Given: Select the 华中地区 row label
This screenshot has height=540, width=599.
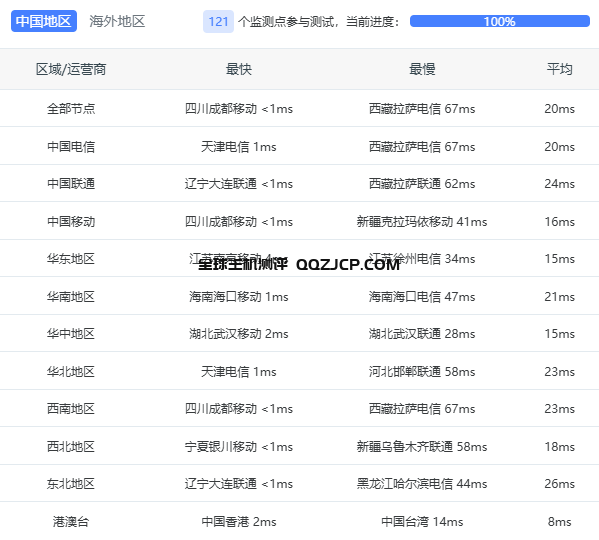Looking at the screenshot, I should click(x=71, y=334).
